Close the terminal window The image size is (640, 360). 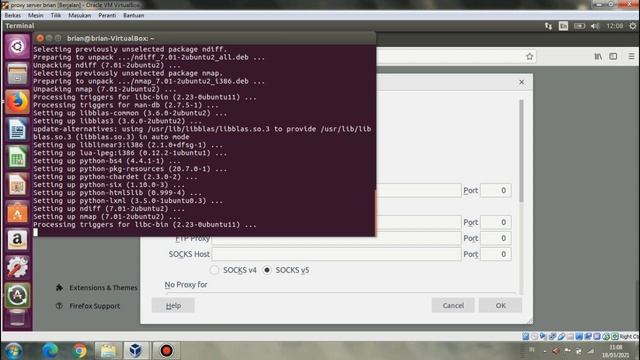pyautogui.click(x=40, y=38)
